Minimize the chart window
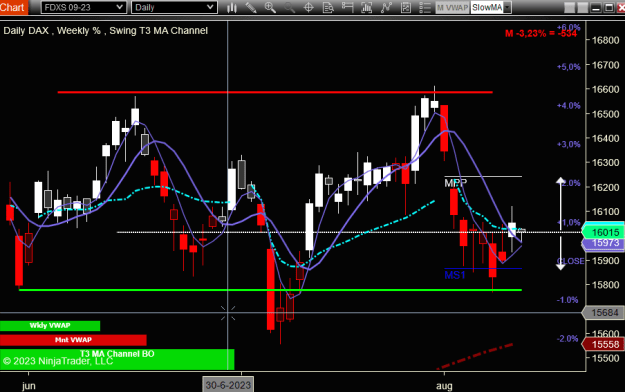The width and height of the screenshot is (625, 392). point(596,8)
